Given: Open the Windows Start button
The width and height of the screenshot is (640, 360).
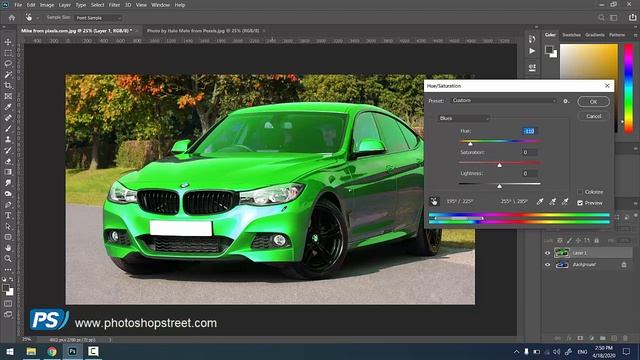Looking at the screenshot, I should point(9,351).
